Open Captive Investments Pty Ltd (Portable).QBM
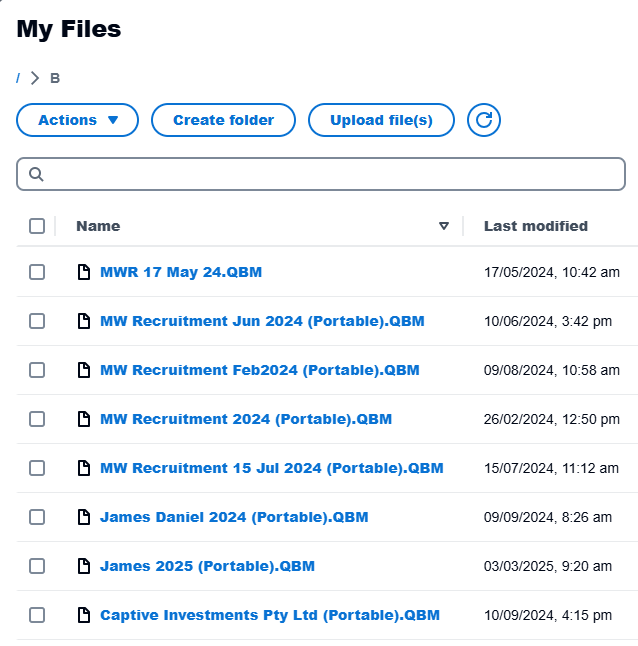The image size is (638, 646). click(270, 615)
